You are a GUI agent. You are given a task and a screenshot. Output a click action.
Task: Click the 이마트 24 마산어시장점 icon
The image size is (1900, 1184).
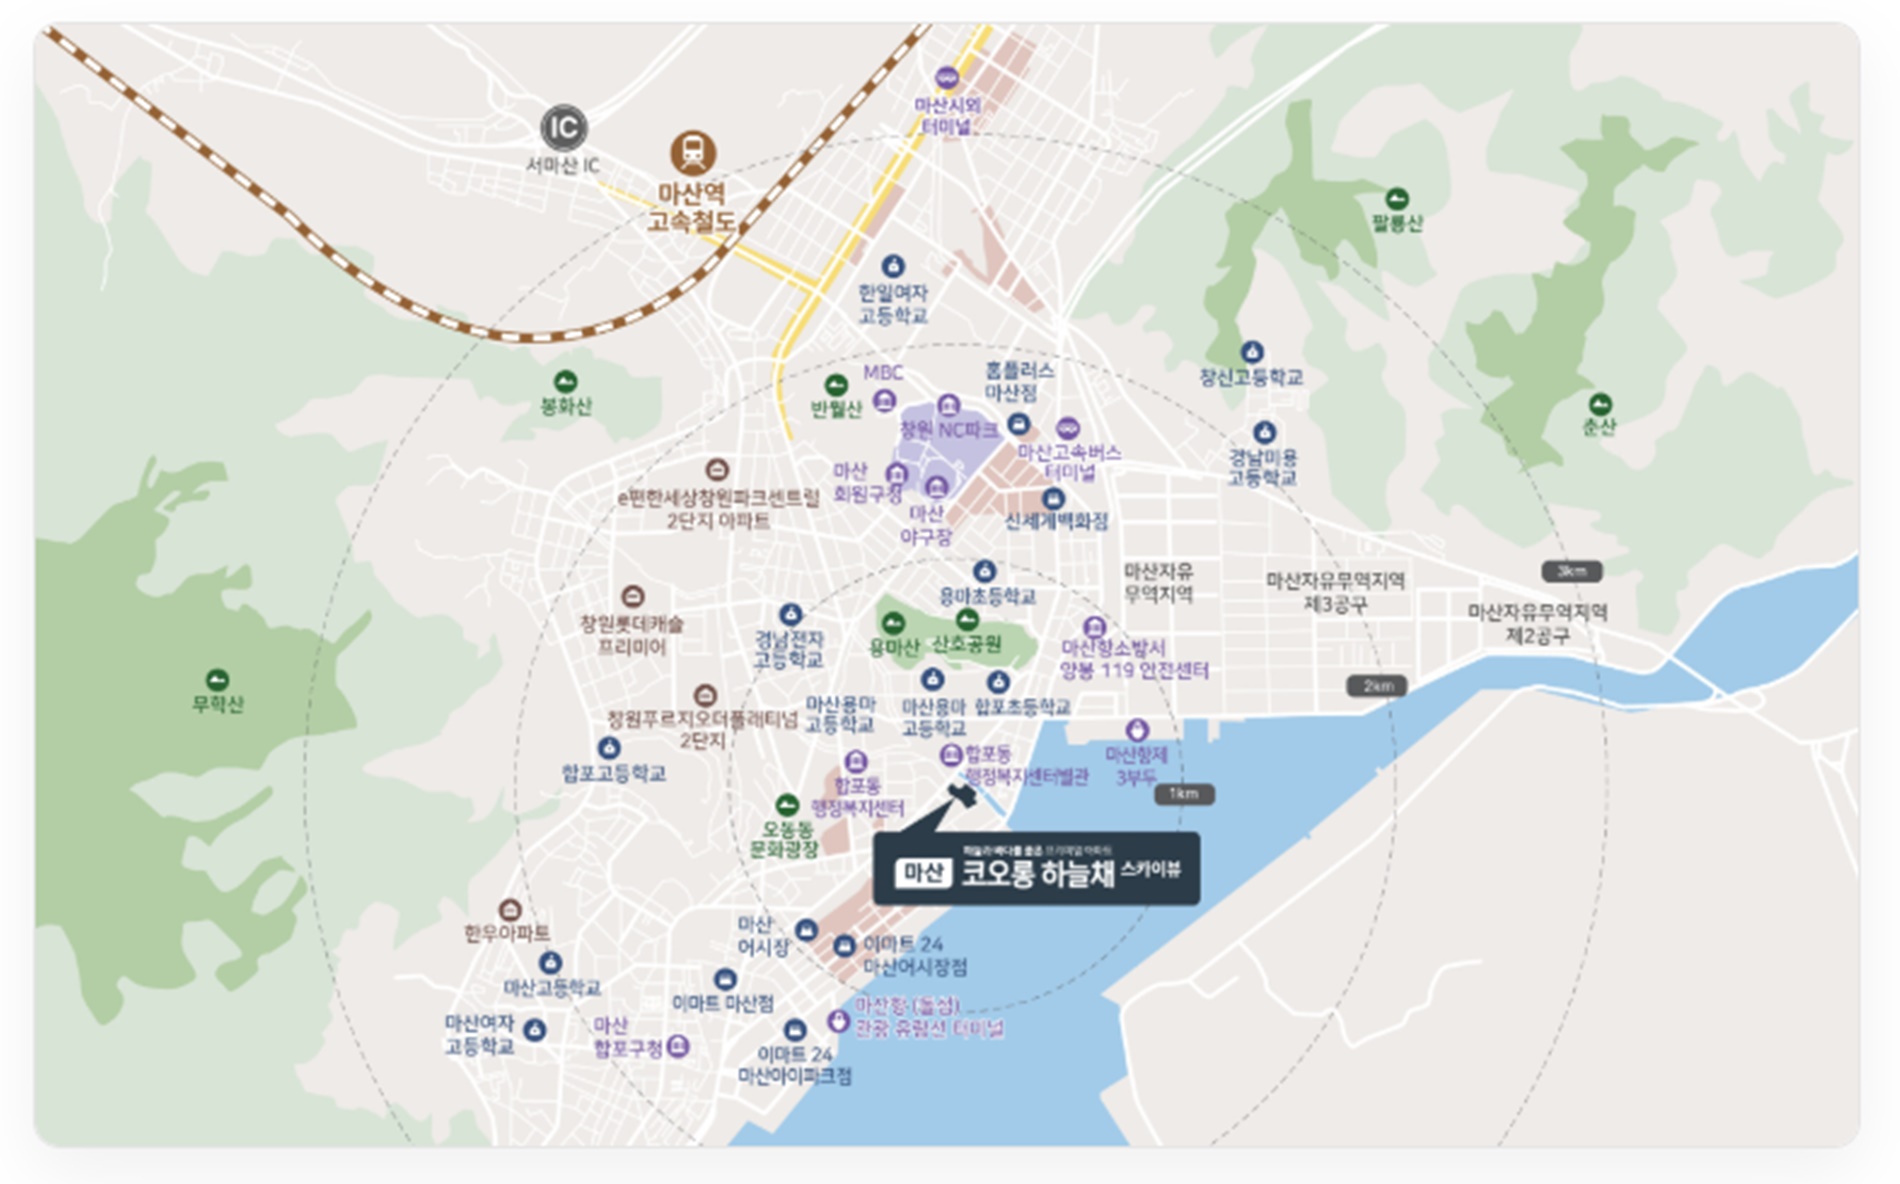pos(844,946)
